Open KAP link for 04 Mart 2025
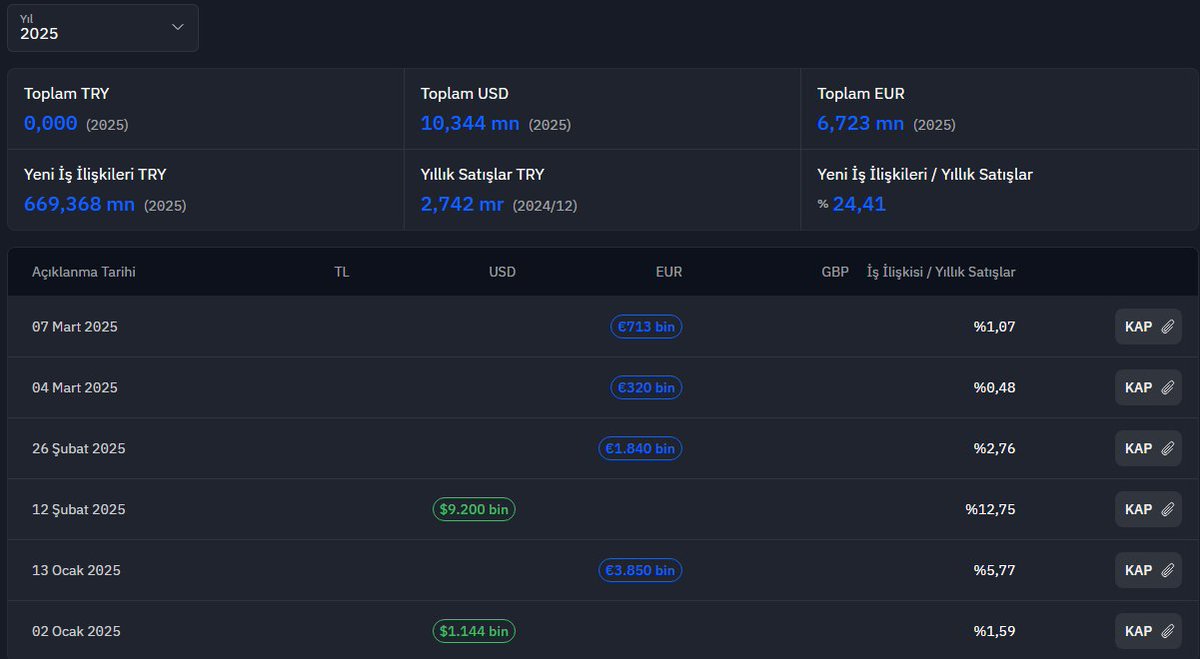Screen dimensions: 1200x659 tap(1148, 387)
